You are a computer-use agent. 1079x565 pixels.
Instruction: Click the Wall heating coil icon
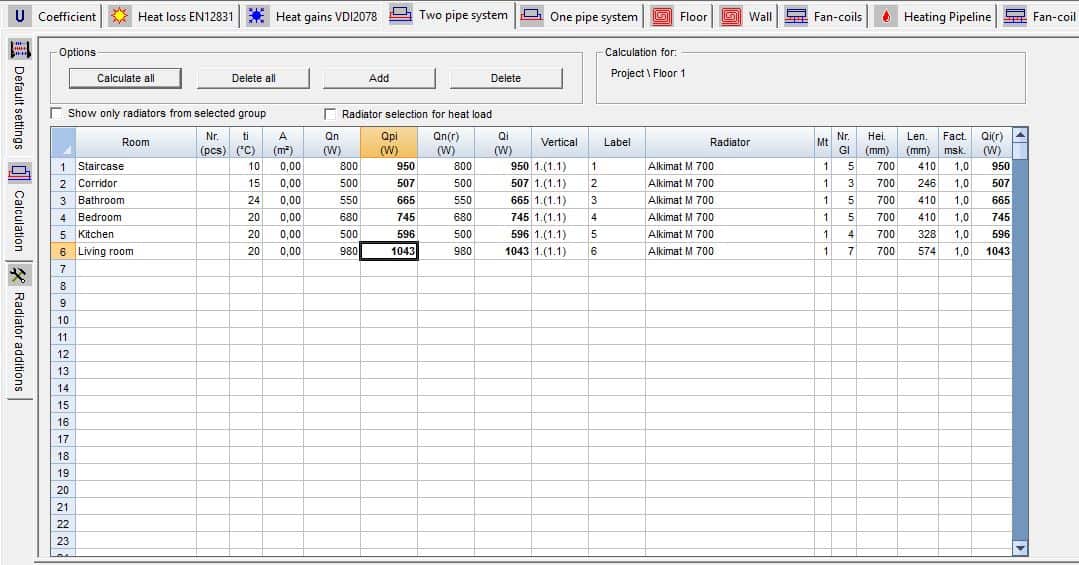731,16
